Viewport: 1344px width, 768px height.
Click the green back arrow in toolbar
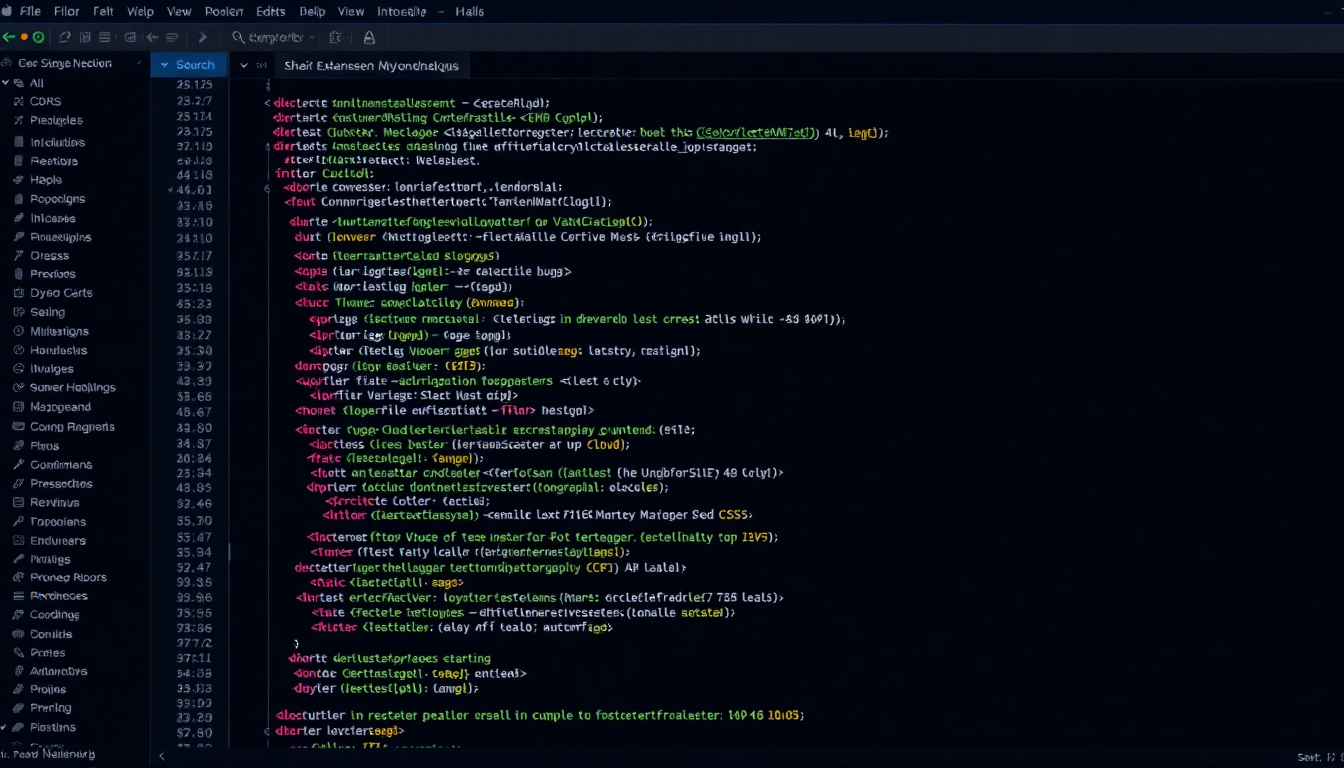pos(8,37)
